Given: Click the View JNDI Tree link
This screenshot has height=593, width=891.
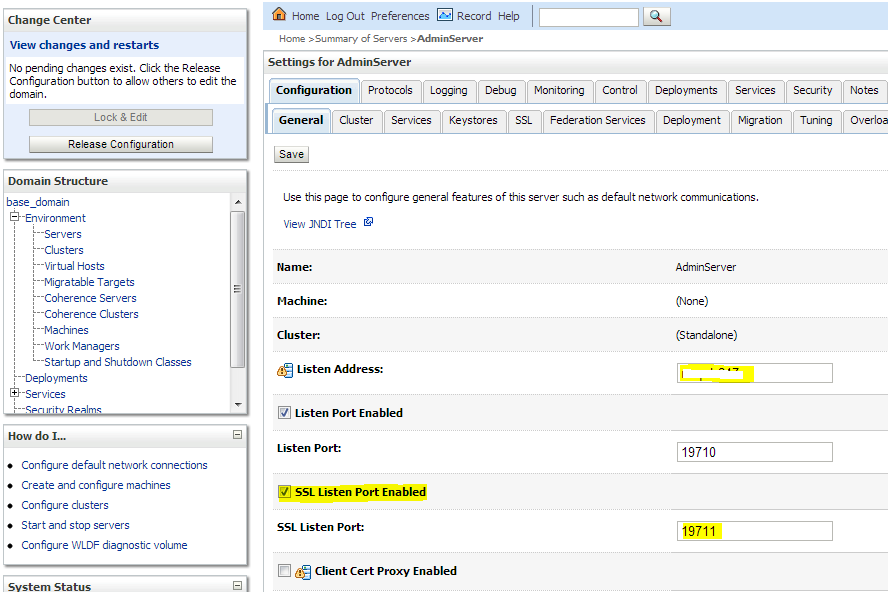Looking at the screenshot, I should 320,224.
